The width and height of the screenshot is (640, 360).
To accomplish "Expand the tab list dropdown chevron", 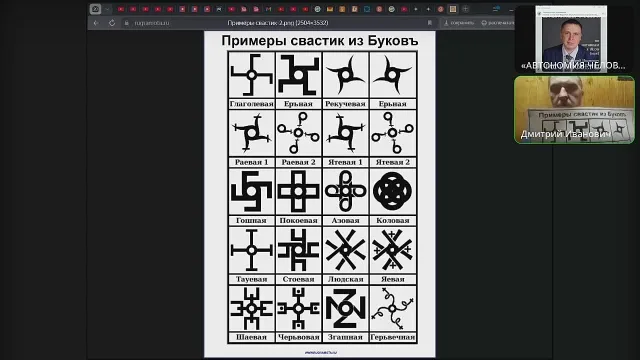I will point(107,9).
